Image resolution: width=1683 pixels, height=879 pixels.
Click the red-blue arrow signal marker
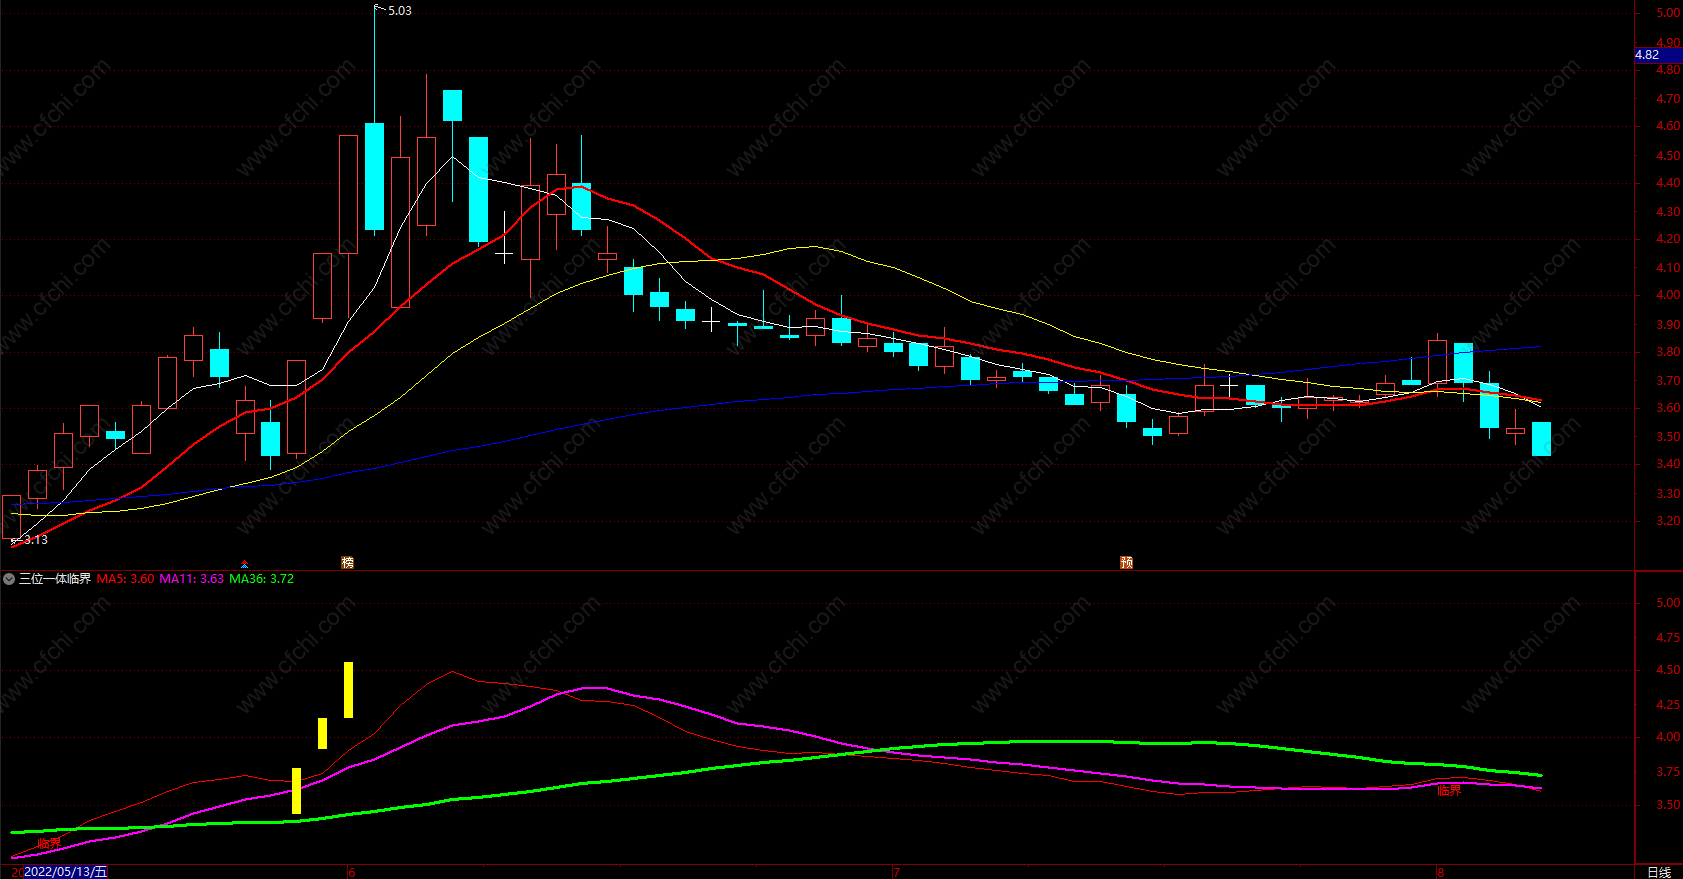244,564
